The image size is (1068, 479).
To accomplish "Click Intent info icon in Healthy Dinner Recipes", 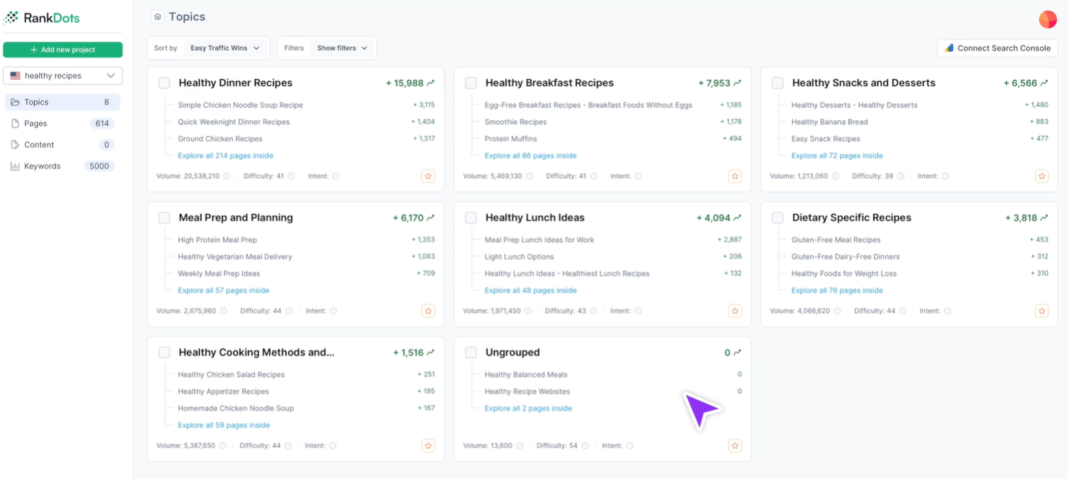I will click(336, 176).
